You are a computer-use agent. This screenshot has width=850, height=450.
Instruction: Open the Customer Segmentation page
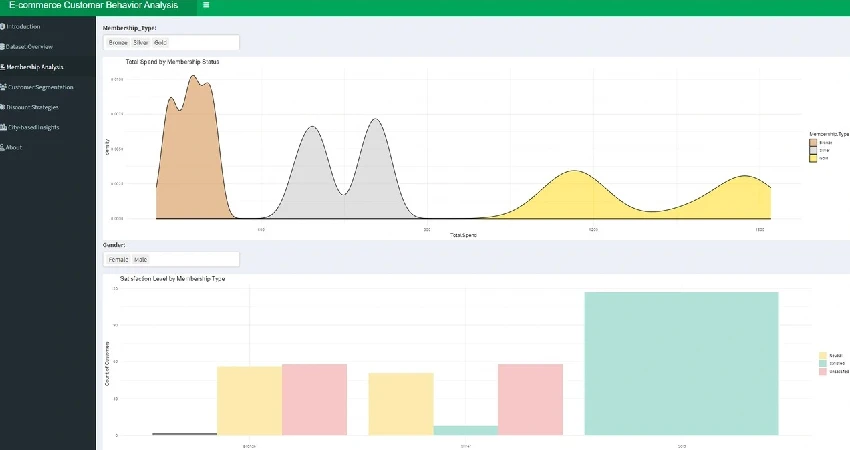click(40, 87)
